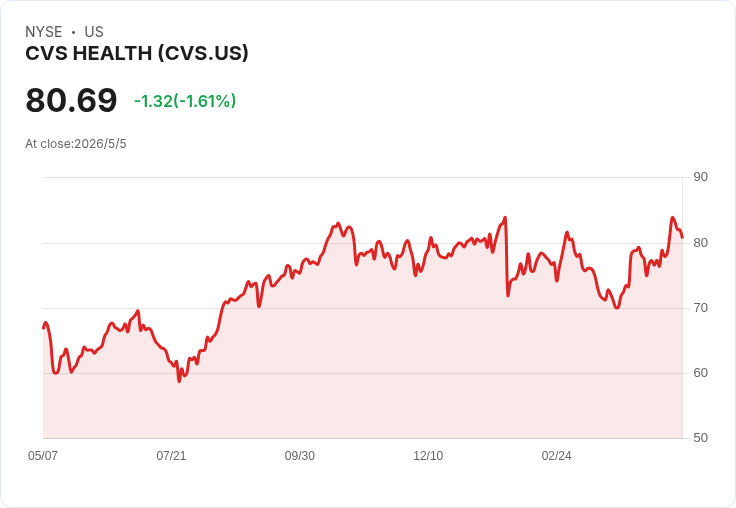The width and height of the screenshot is (736, 508).
Task: Click the -1.32(-1.61%) change value
Action: (x=185, y=101)
